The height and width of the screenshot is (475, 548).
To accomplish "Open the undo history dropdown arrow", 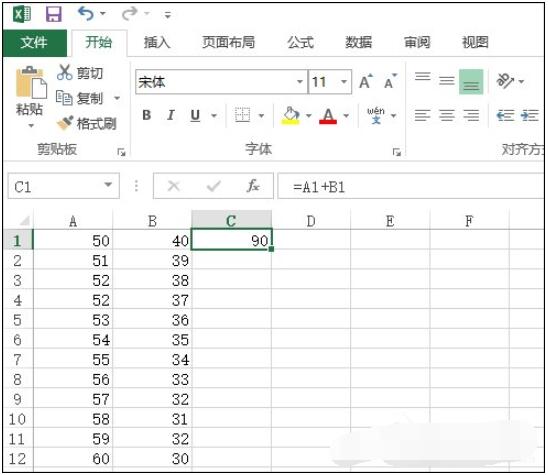I will point(103,14).
